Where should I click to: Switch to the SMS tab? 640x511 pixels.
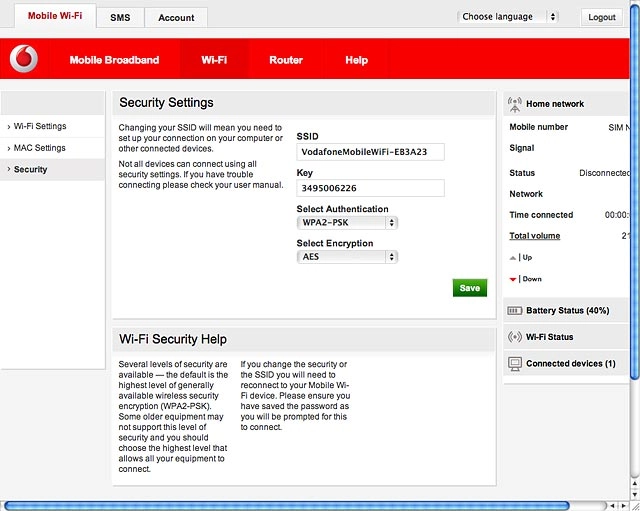click(x=120, y=18)
